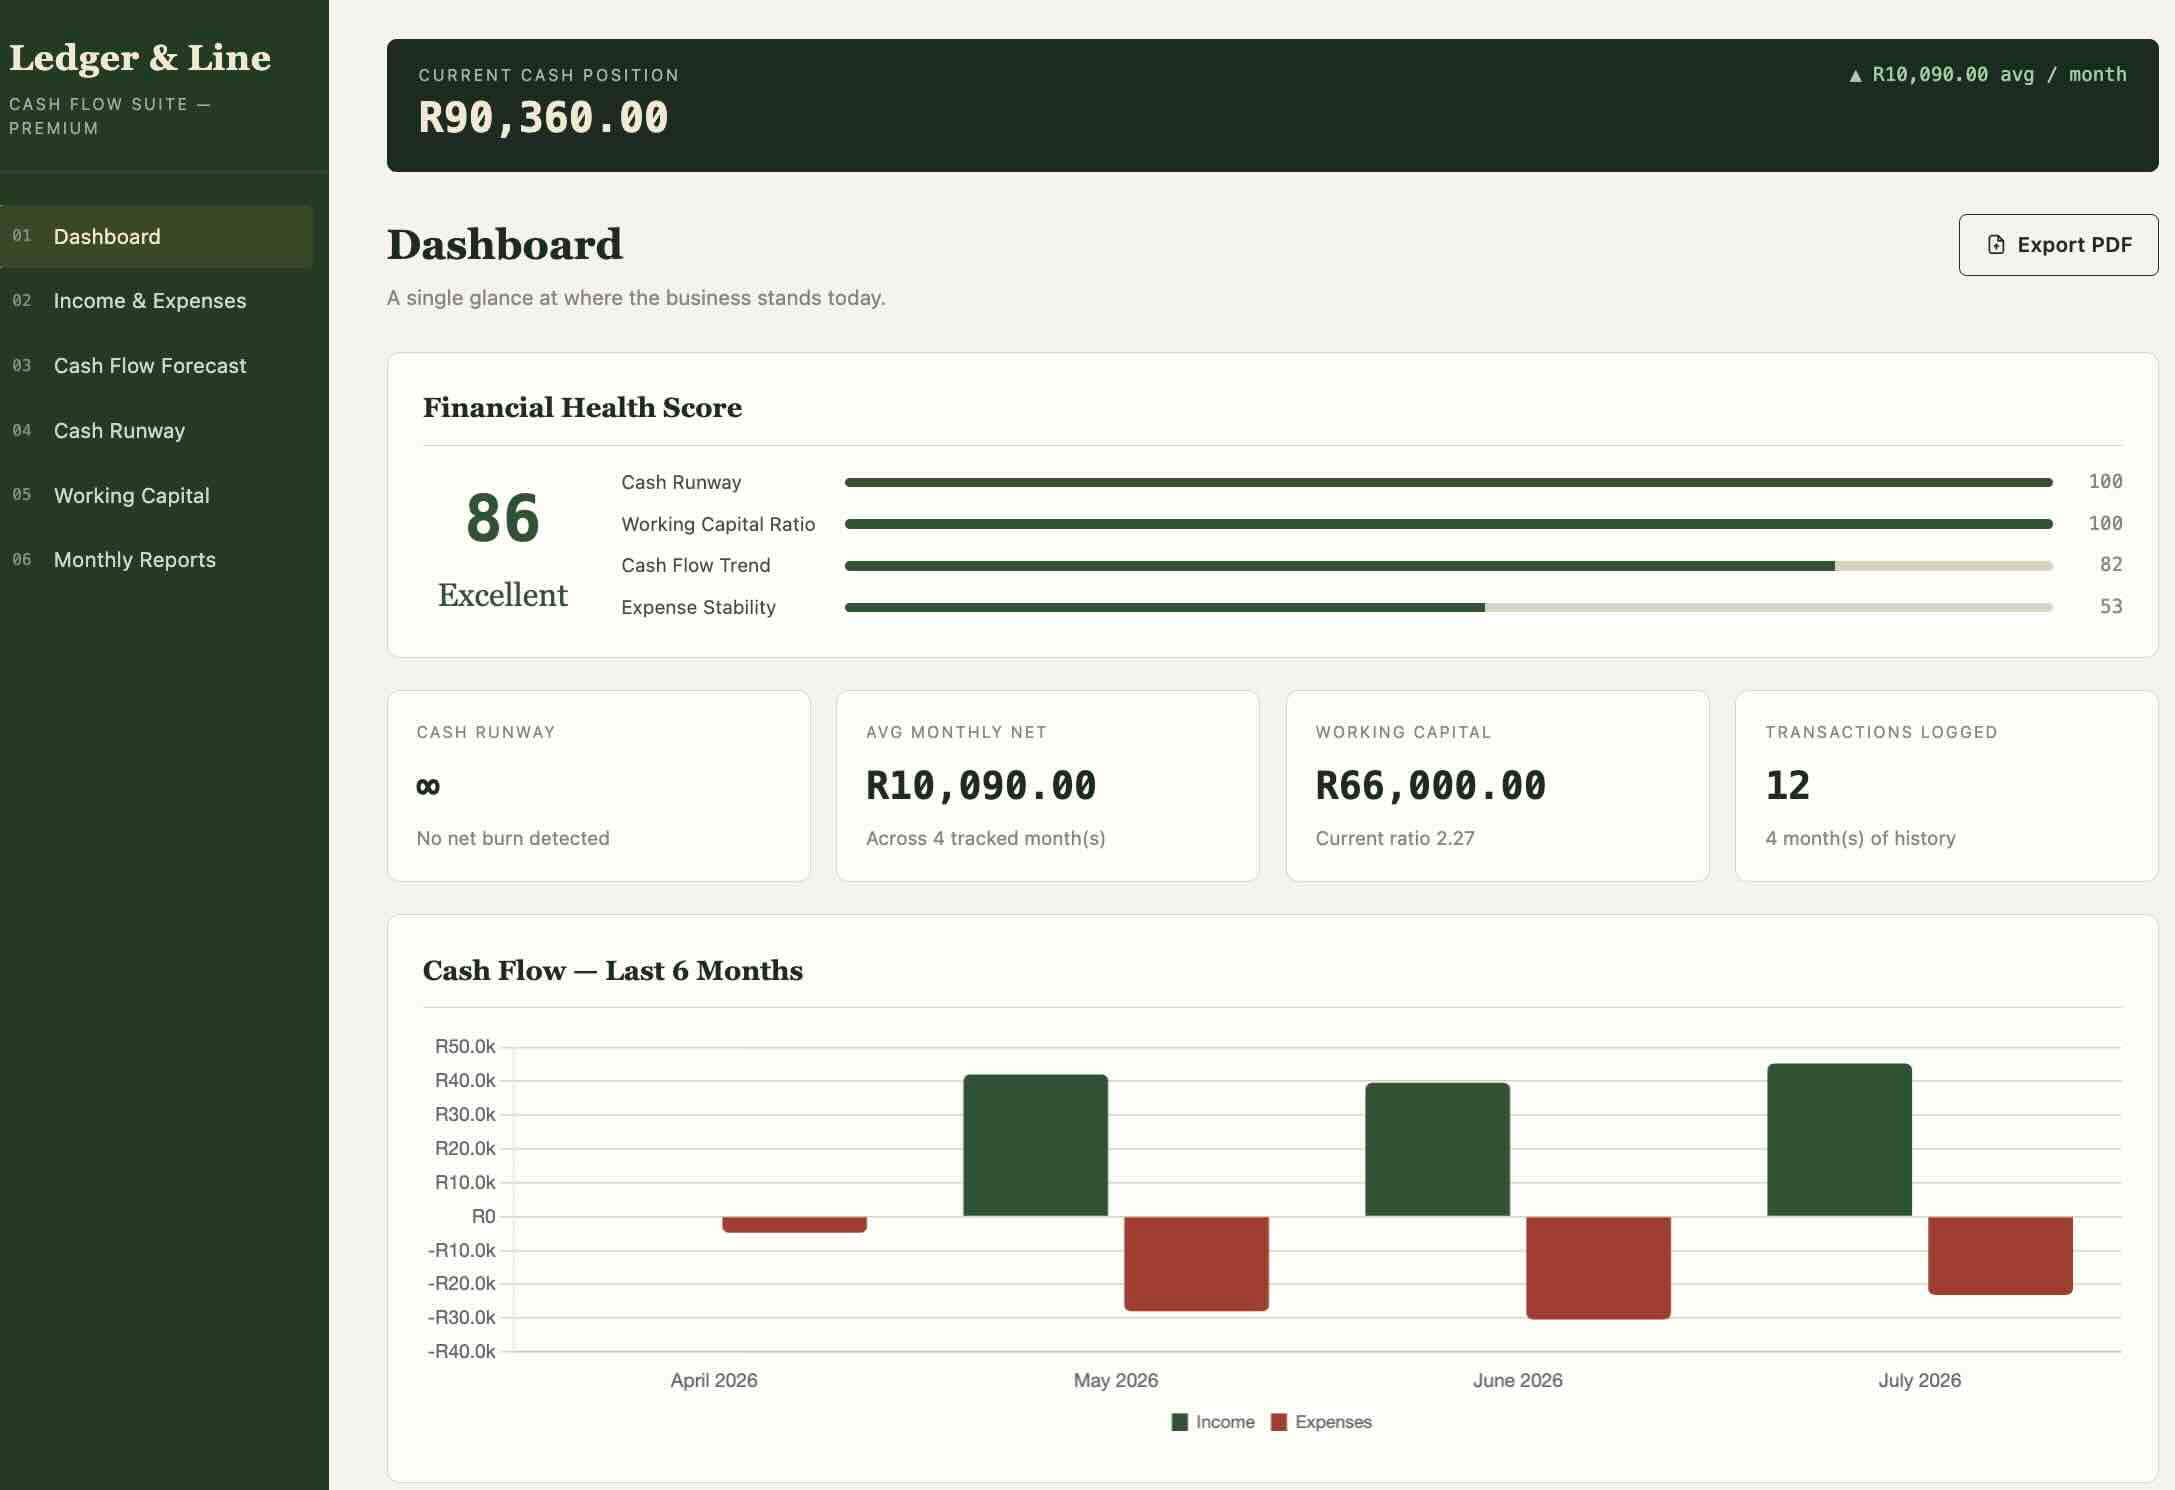Click the 4 month(s) of history text
Viewport: 2175px width, 1490px height.
(x=1861, y=839)
